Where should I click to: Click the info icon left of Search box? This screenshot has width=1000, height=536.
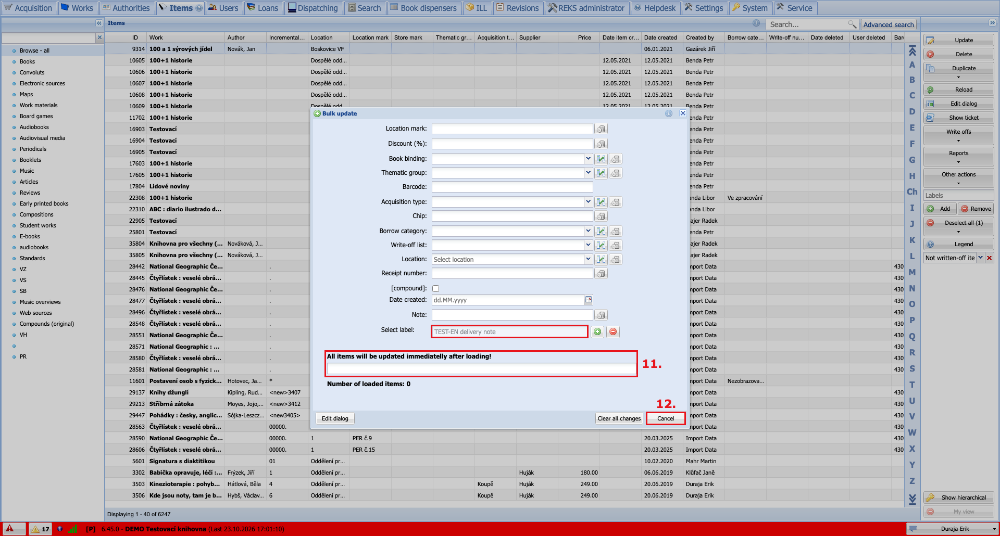[x=756, y=24]
